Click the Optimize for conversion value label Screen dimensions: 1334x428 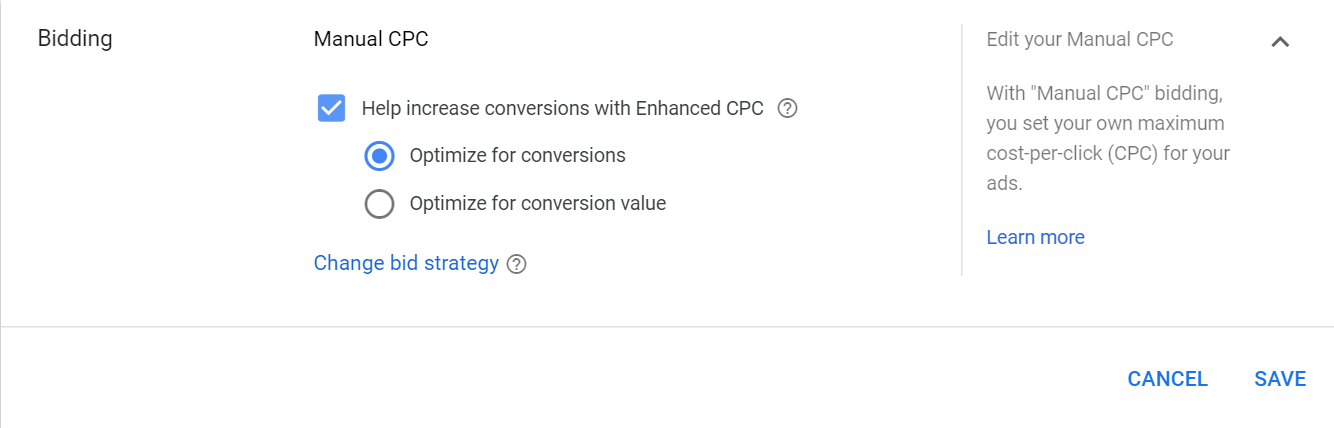[x=537, y=204]
